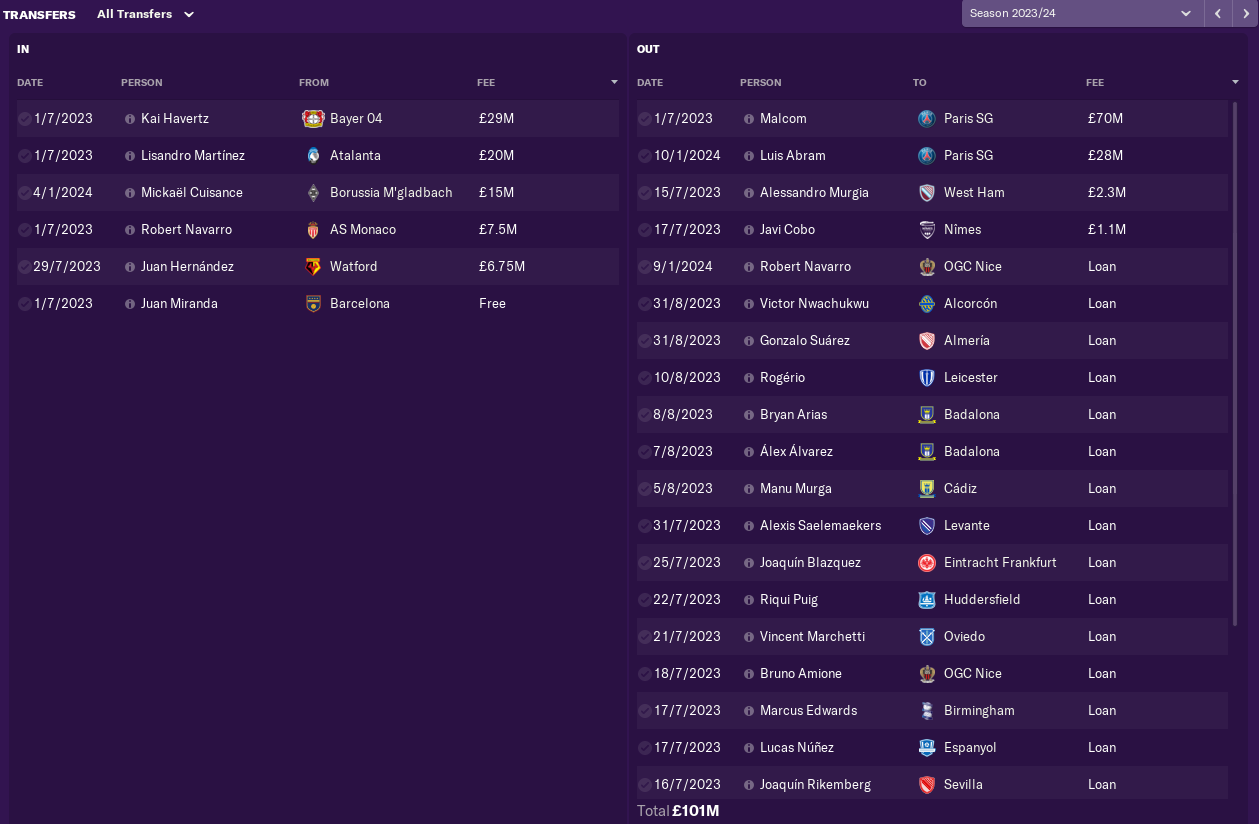The image size is (1259, 824).
Task: Sort incoming transfers by the FROM column
Action: pyautogui.click(x=314, y=83)
